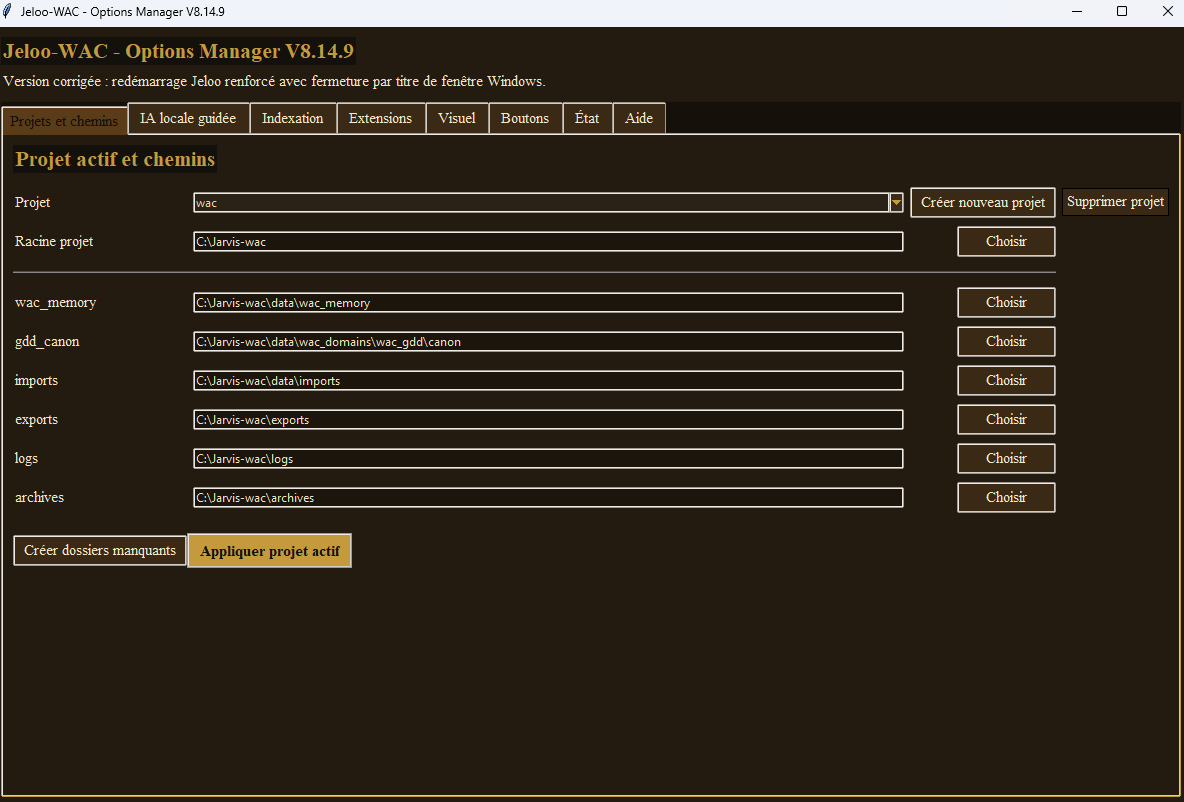Click the gdd_canon label

[47, 342]
